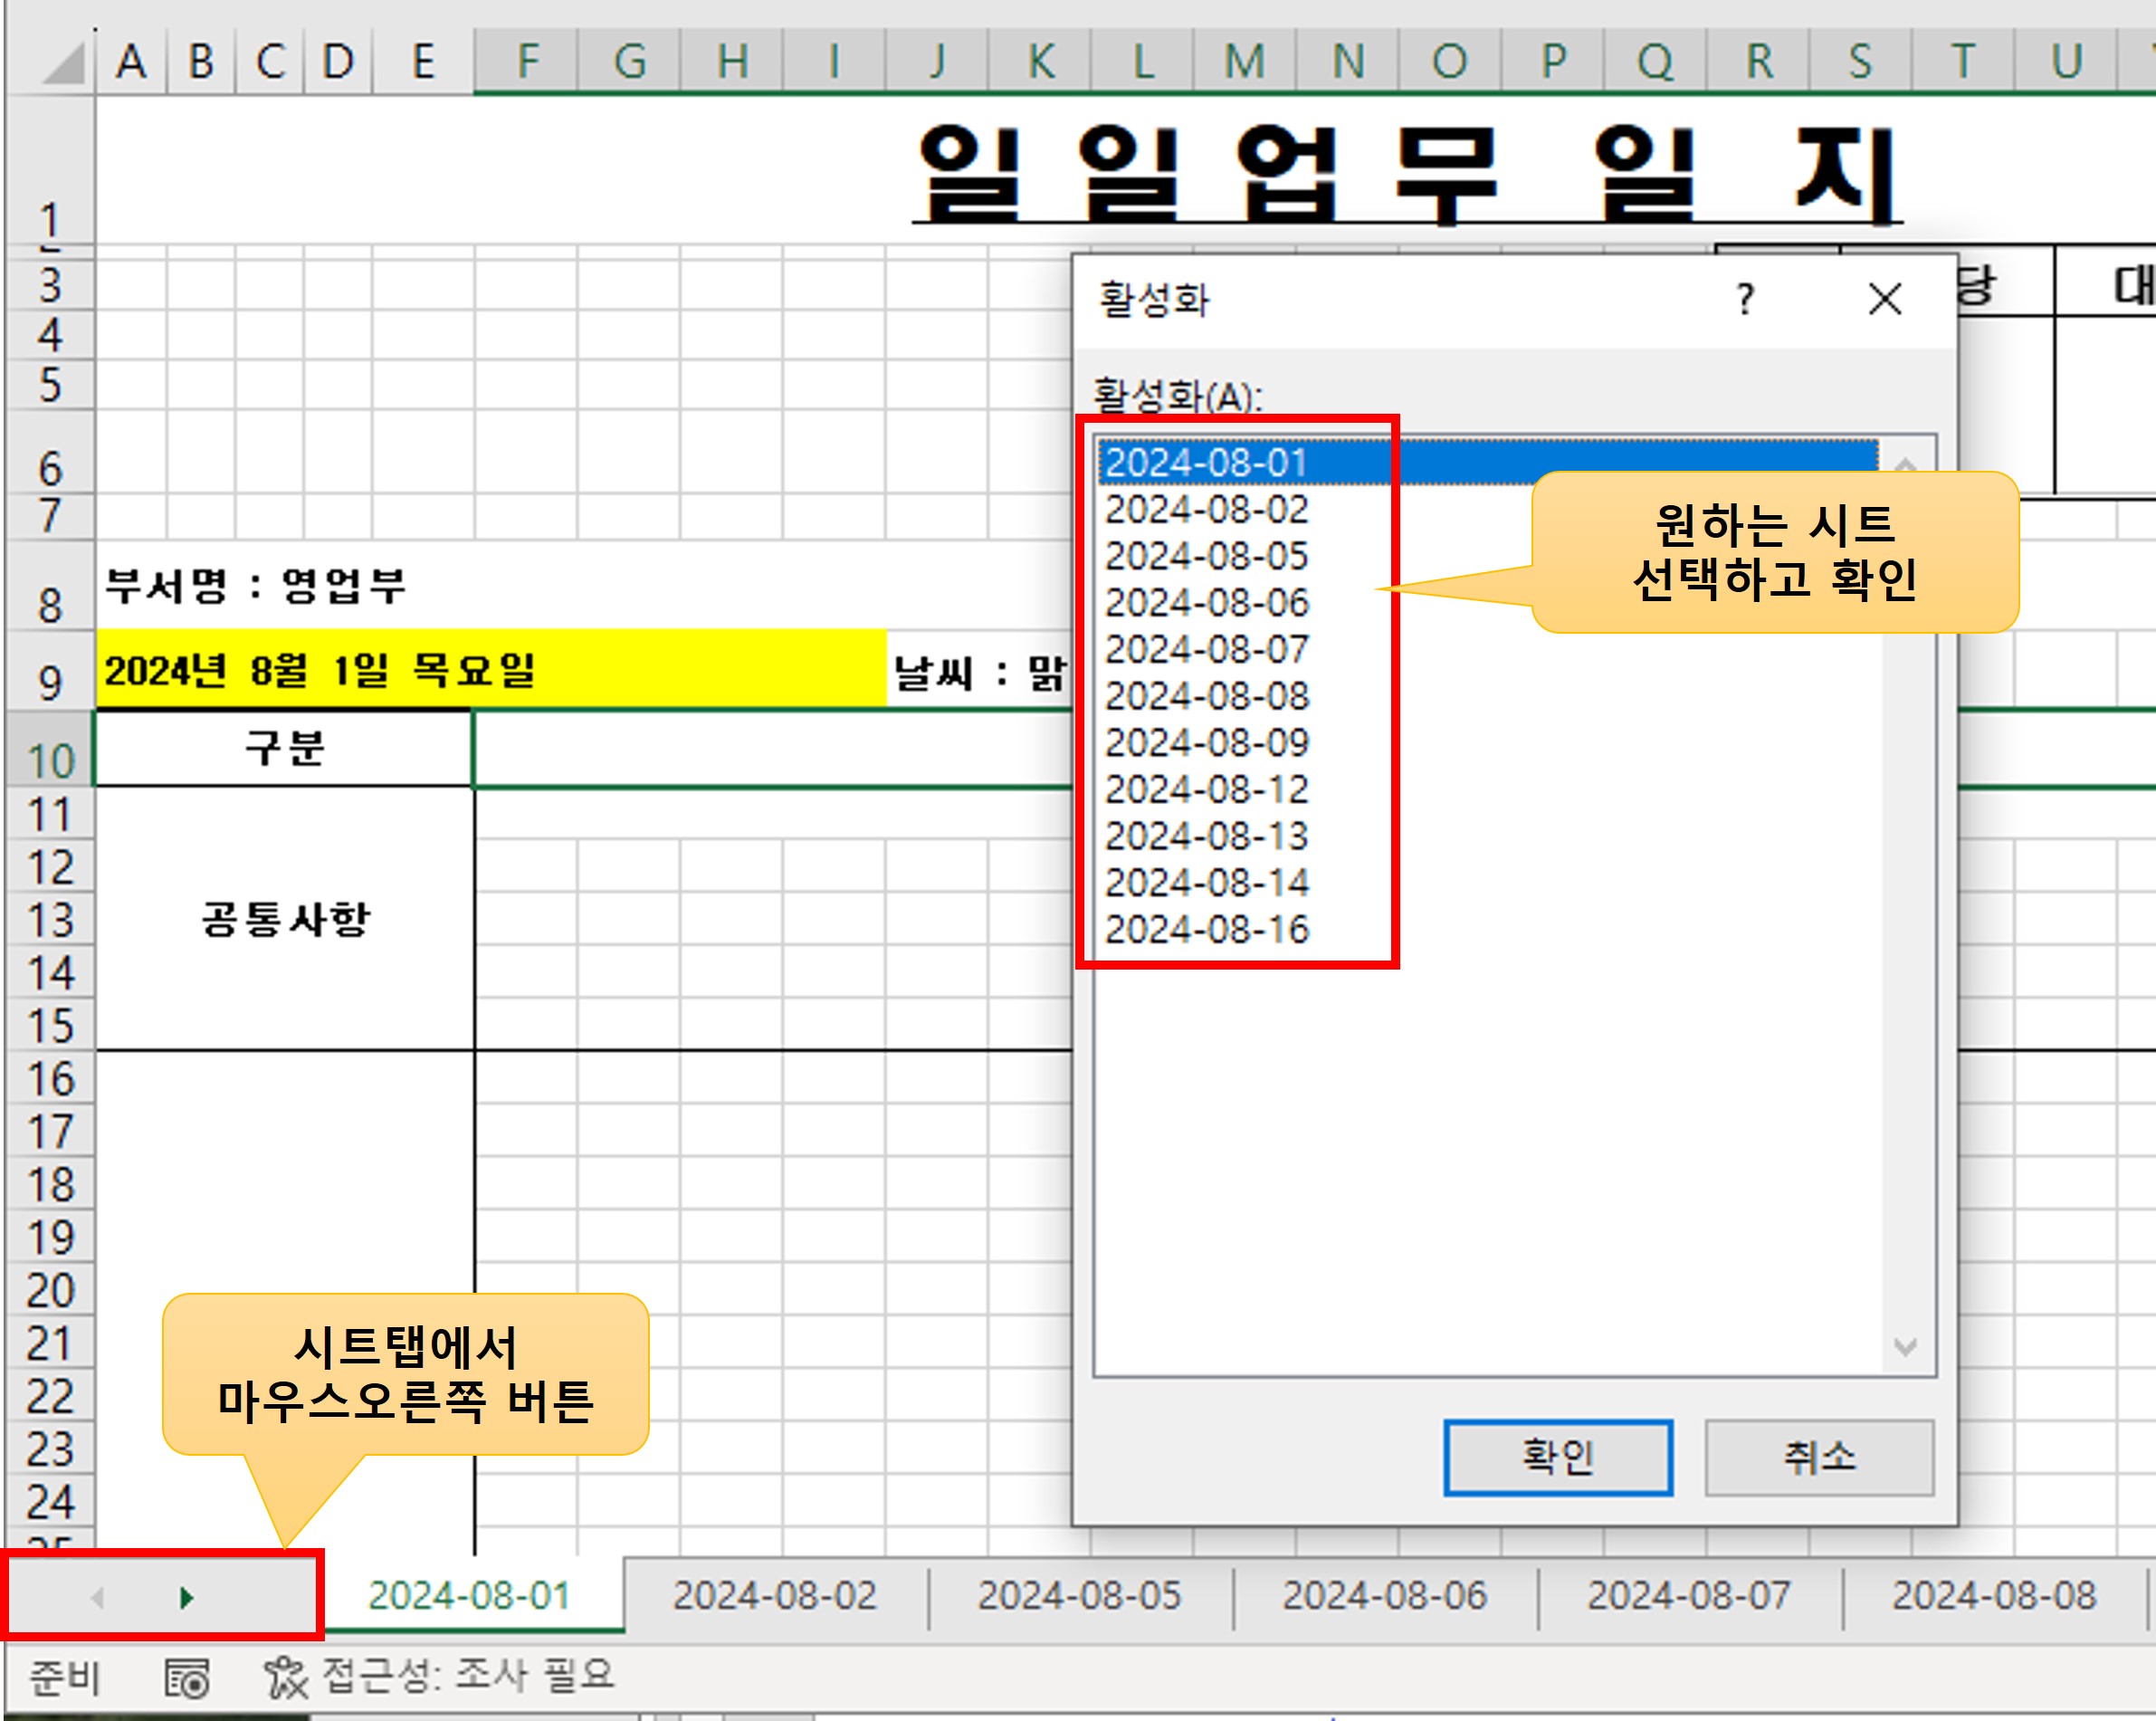Switch to the 2024-08-08 sheet tab

tap(1995, 1596)
